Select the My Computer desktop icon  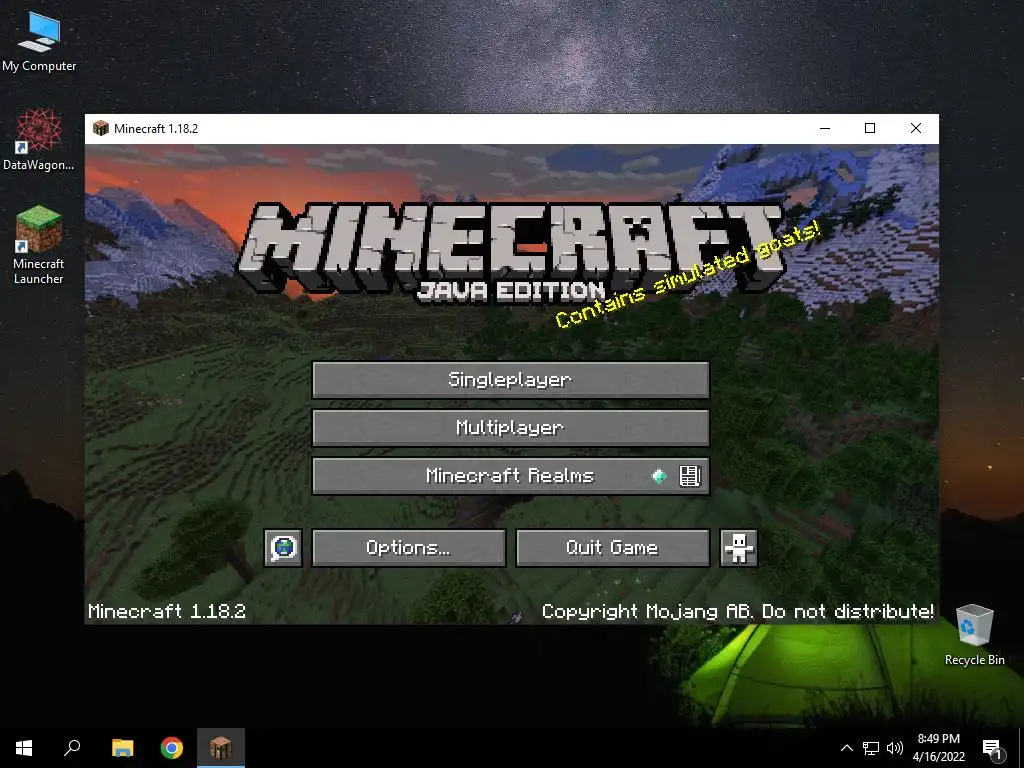(x=39, y=42)
